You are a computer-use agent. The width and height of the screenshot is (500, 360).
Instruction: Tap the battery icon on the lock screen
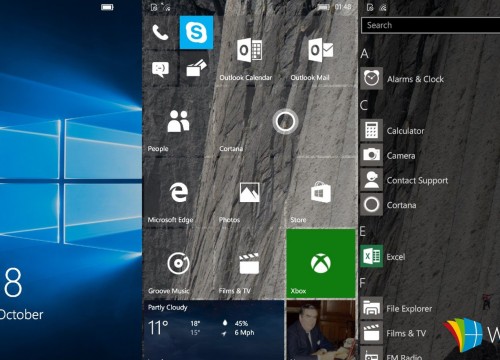(x=107, y=7)
